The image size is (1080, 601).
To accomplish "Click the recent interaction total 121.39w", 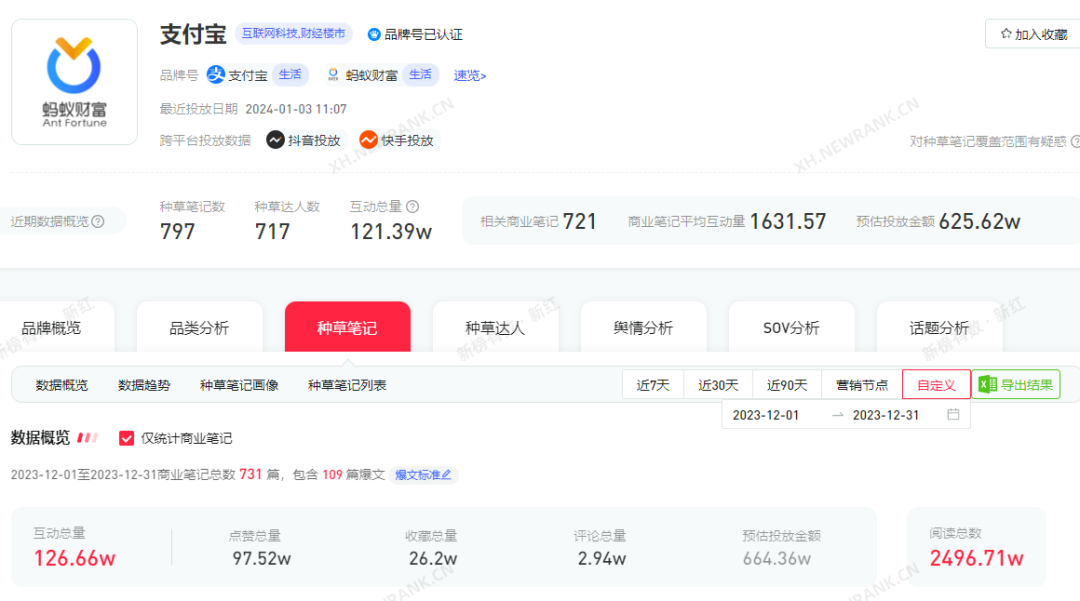I will (x=391, y=232).
